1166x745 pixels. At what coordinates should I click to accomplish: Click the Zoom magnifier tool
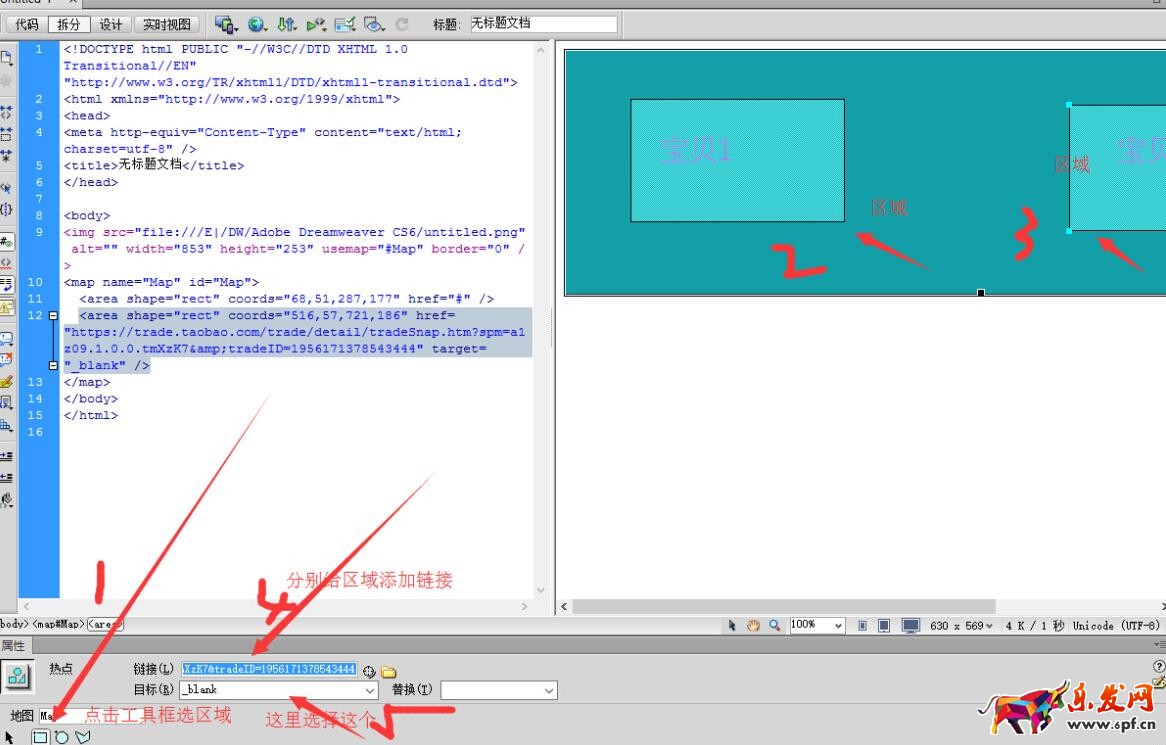774,626
